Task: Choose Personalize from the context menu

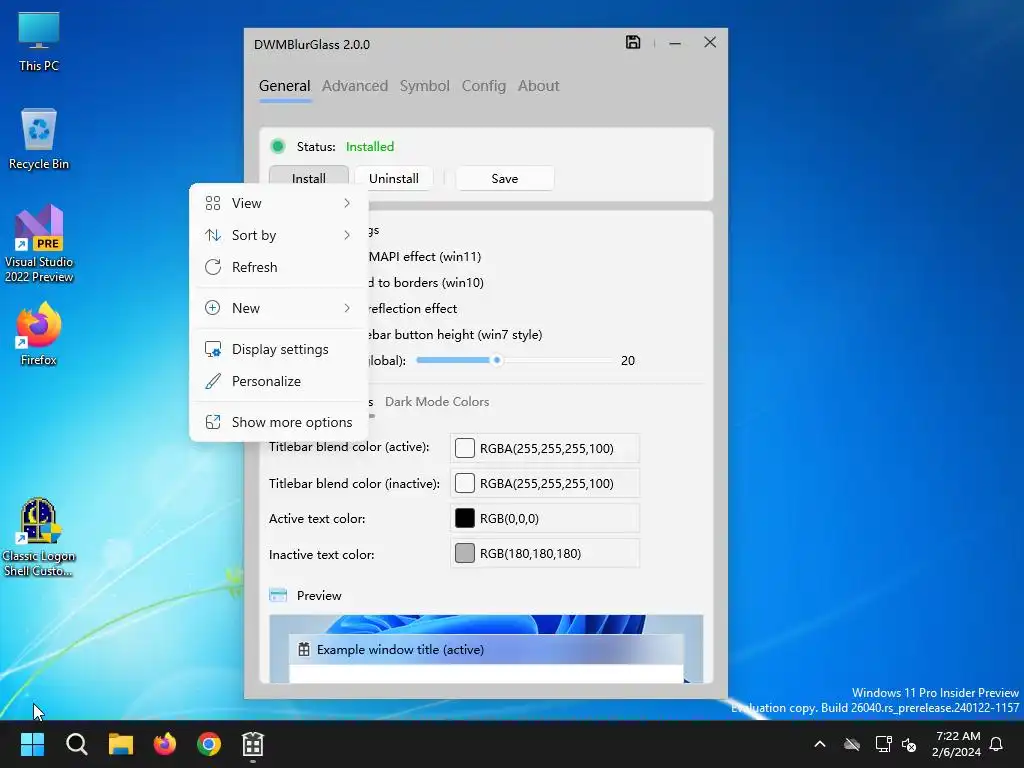Action: (278, 381)
